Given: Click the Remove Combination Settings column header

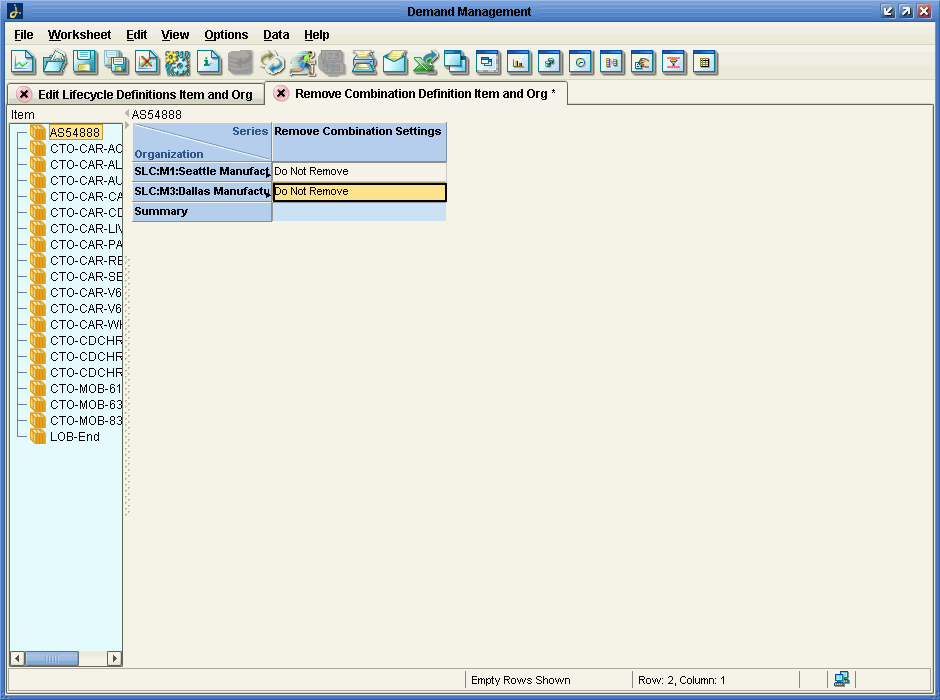Looking at the screenshot, I should [359, 142].
